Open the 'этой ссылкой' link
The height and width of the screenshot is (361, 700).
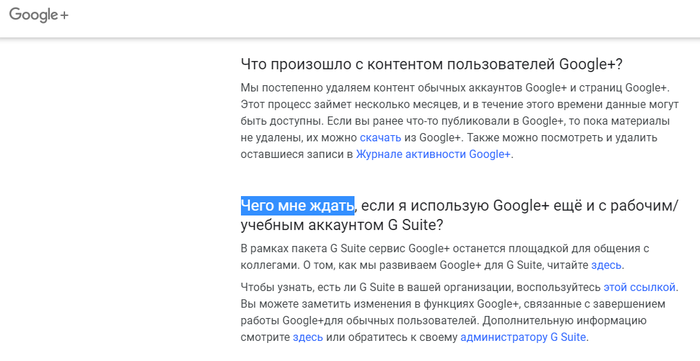coord(639,287)
